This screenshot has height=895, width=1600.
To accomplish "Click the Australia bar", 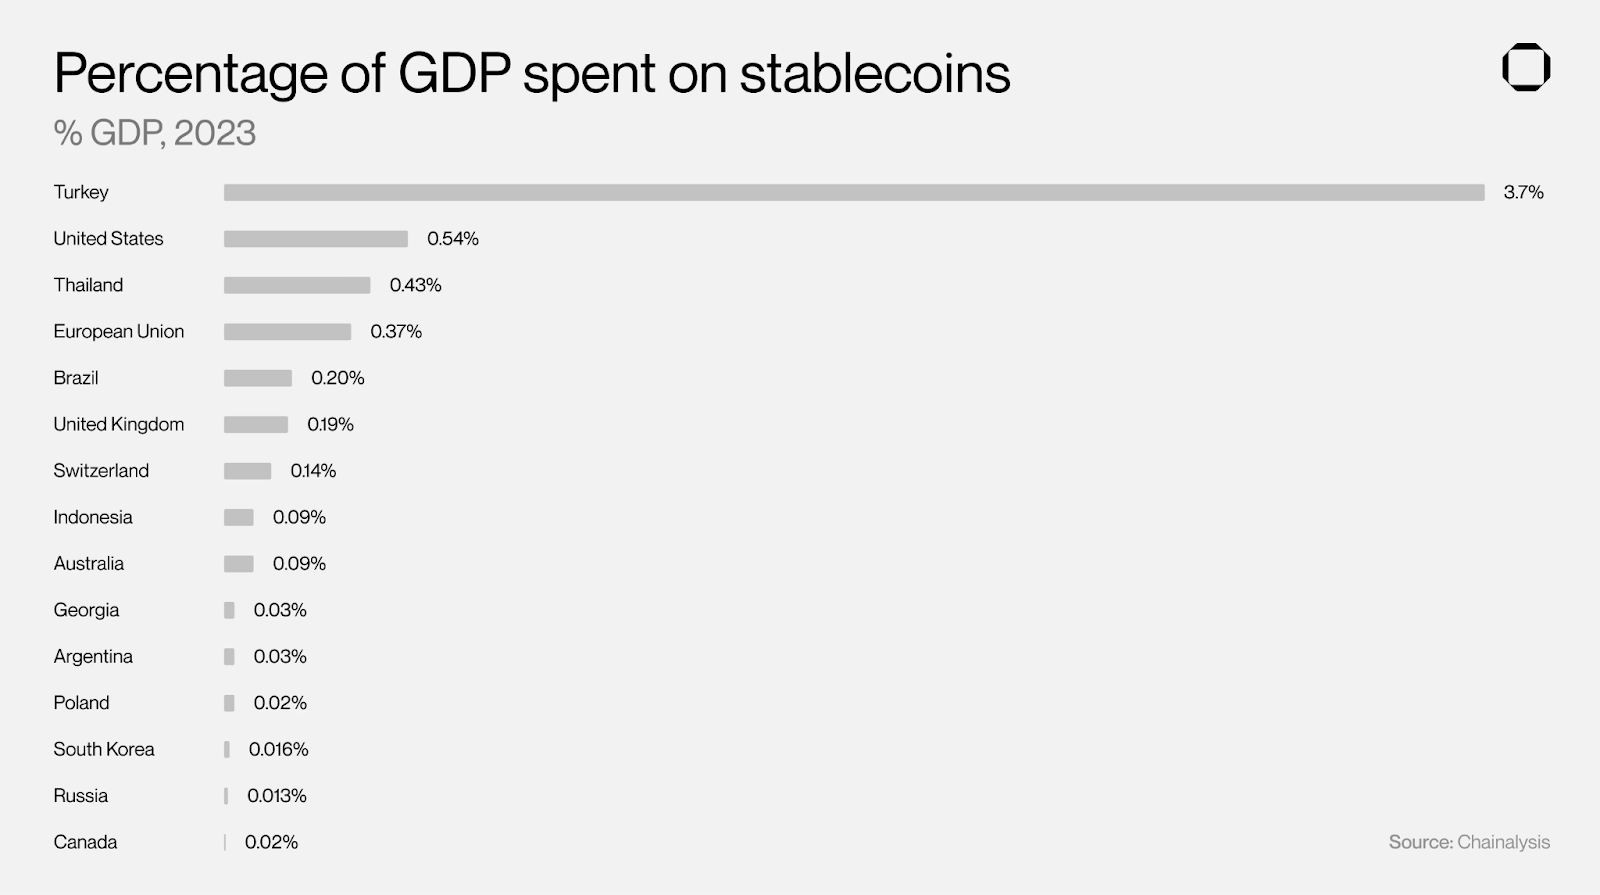I will 238,564.
